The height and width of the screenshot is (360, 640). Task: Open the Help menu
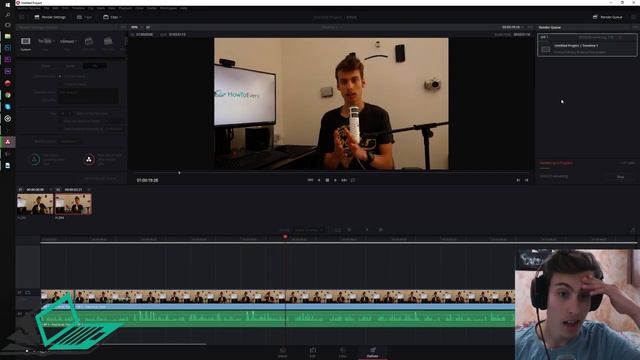[184, 8]
